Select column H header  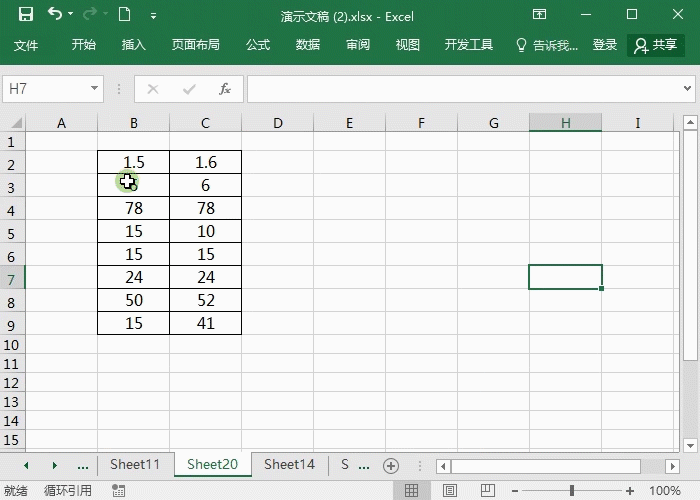(x=566, y=123)
